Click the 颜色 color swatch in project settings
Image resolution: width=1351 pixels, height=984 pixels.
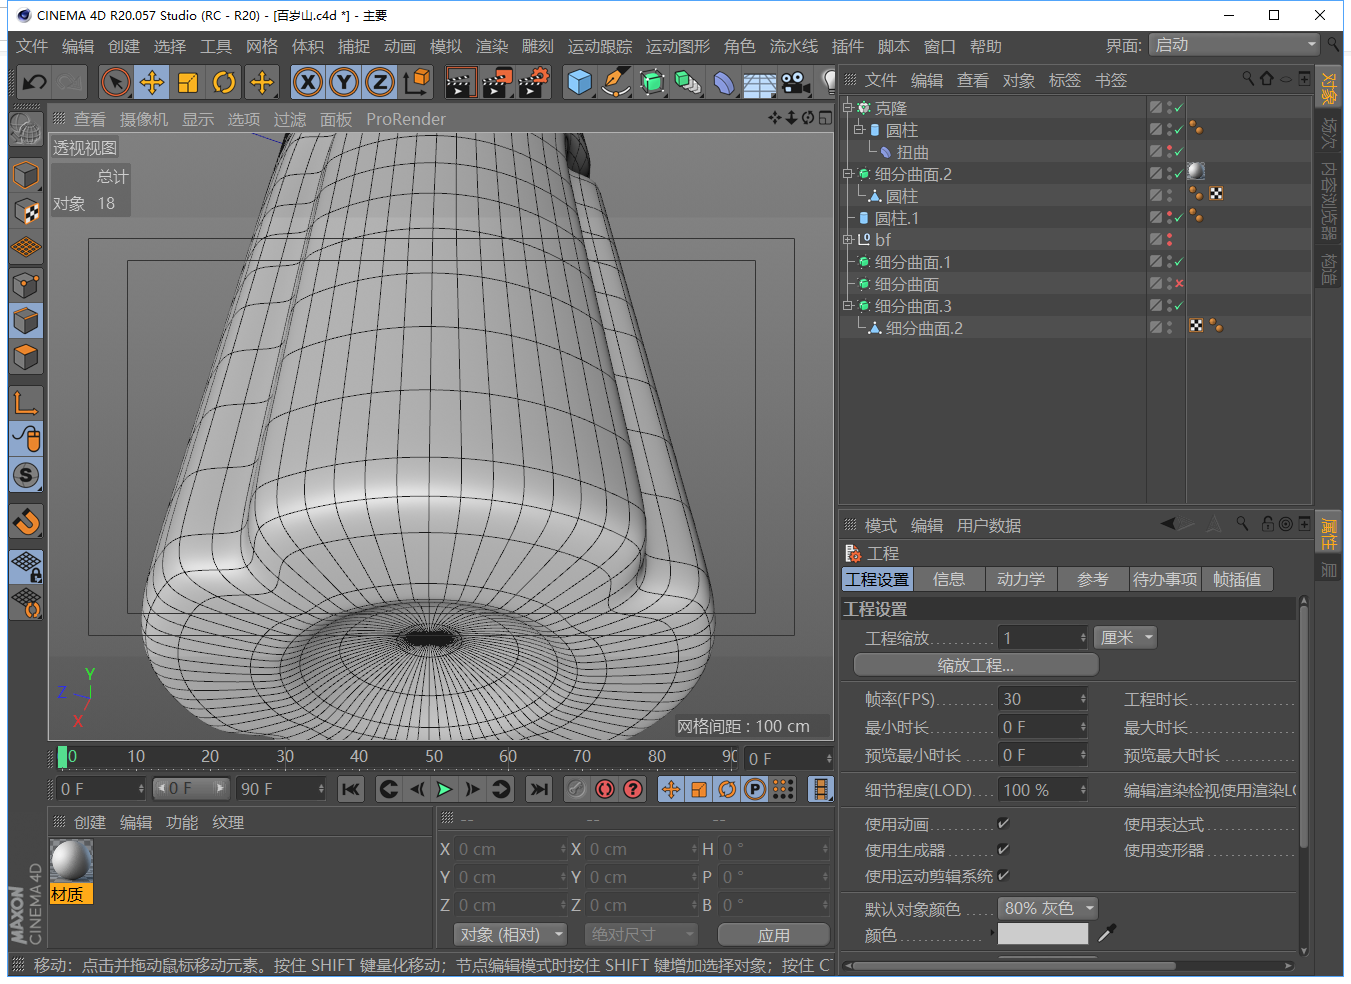point(1043,934)
